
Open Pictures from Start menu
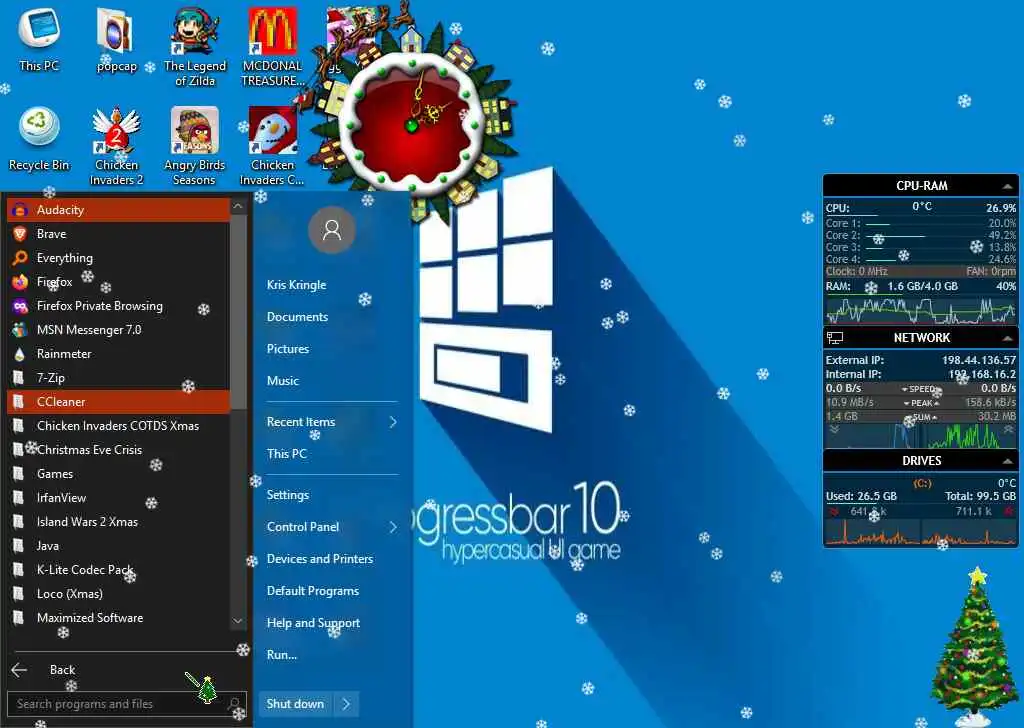point(288,349)
